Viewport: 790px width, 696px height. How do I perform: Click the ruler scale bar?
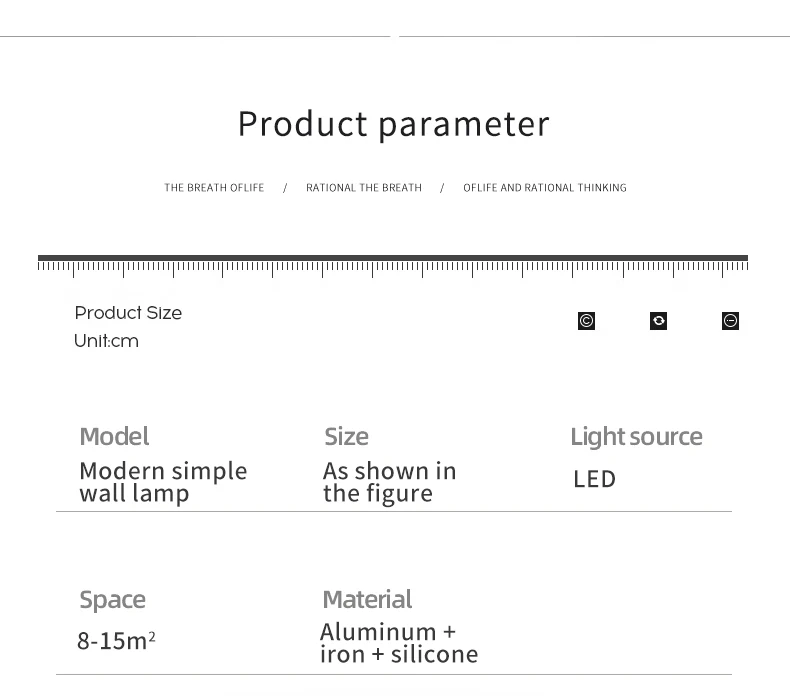393,266
